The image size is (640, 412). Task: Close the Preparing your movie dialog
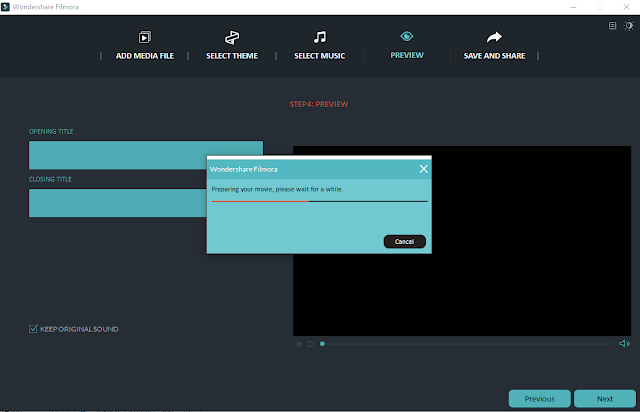(424, 169)
